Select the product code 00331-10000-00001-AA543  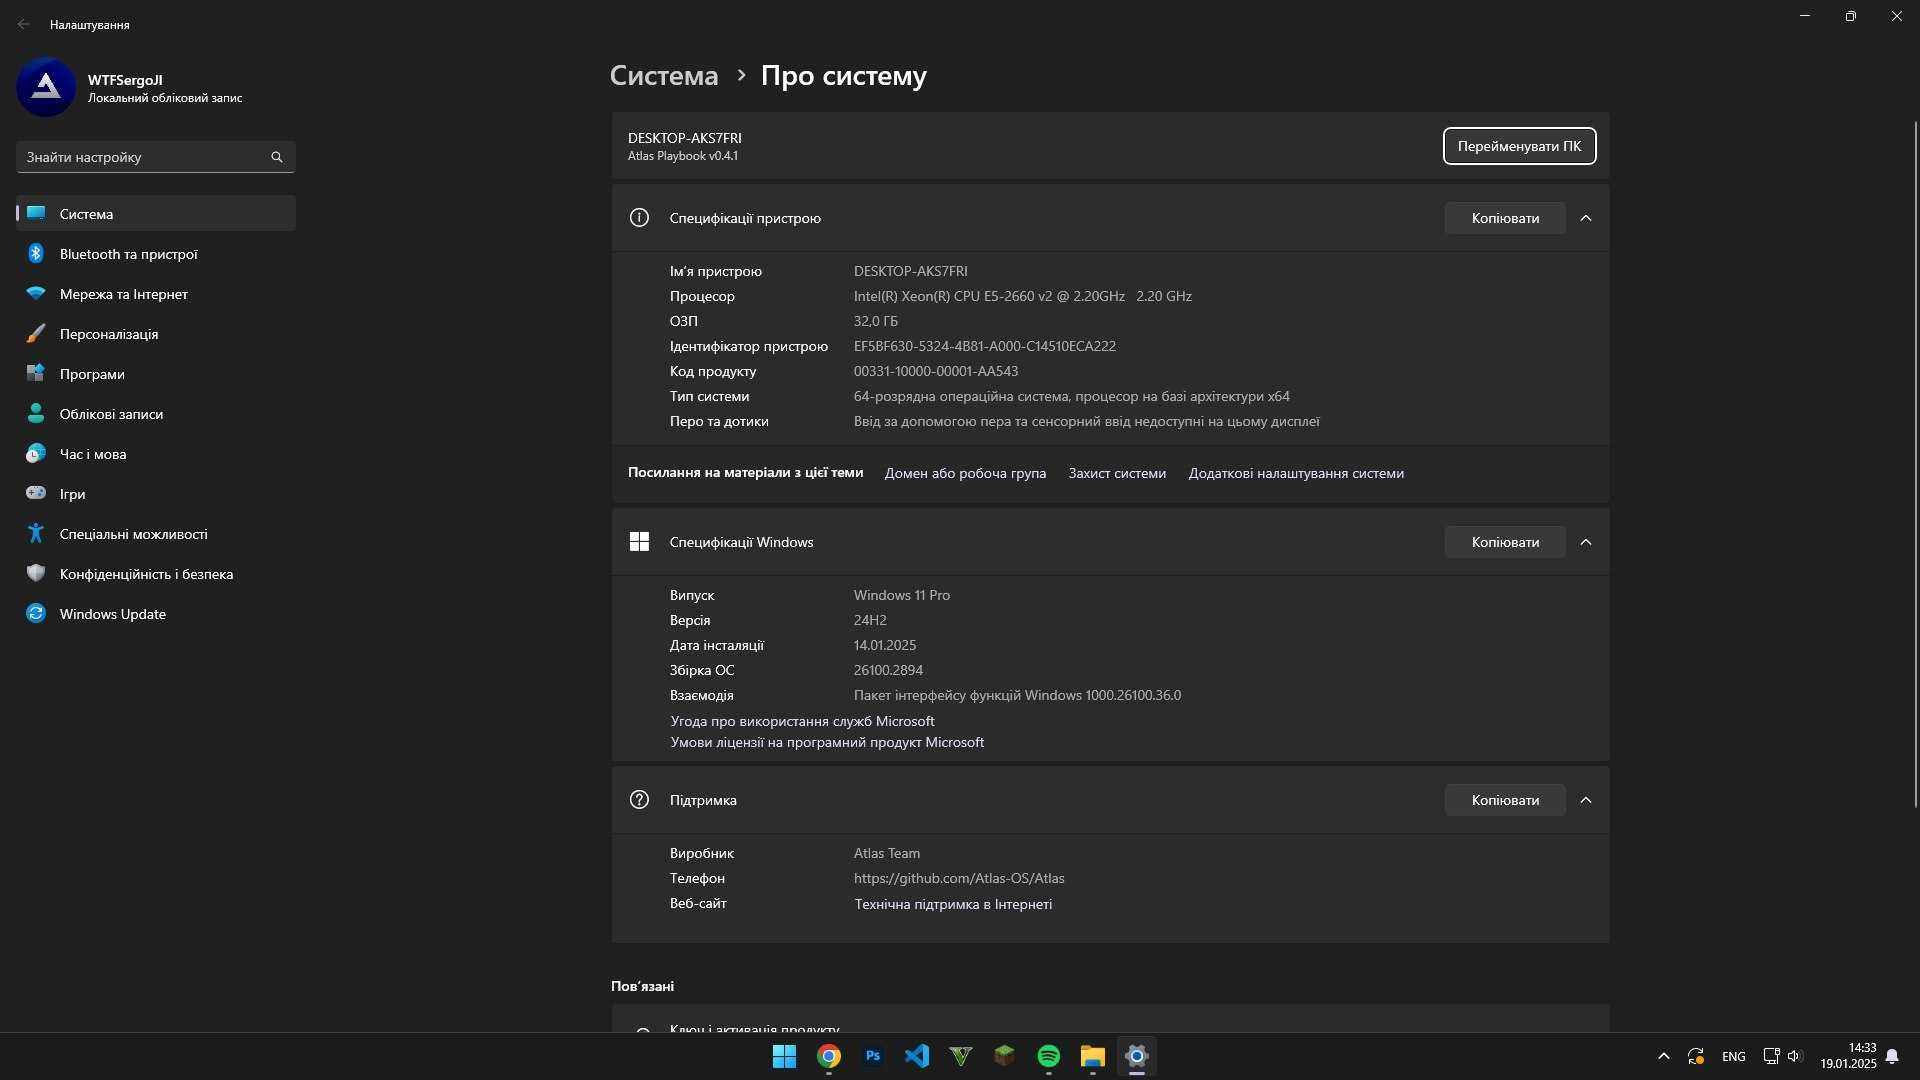pos(936,371)
